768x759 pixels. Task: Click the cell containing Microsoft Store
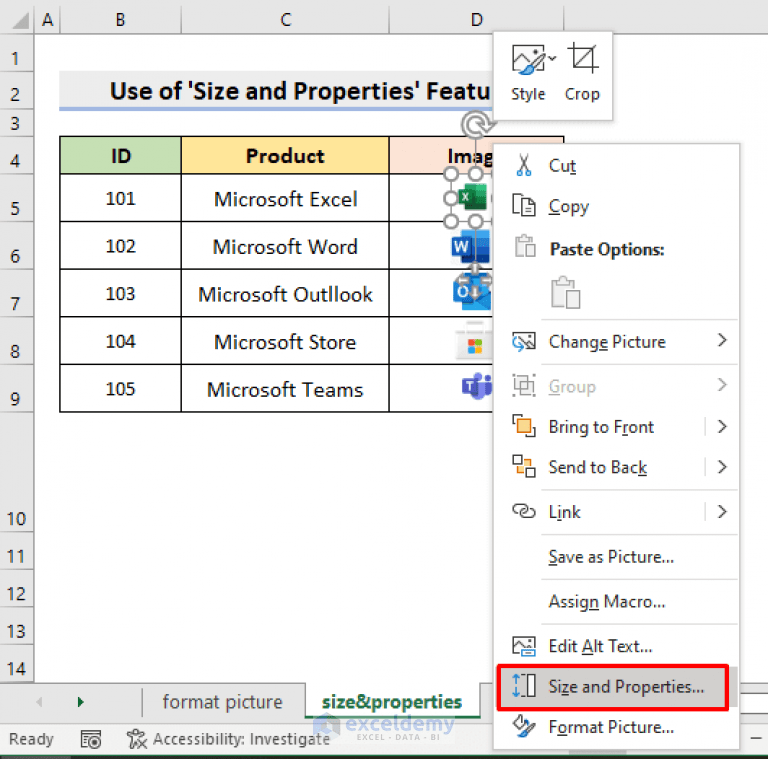[285, 341]
